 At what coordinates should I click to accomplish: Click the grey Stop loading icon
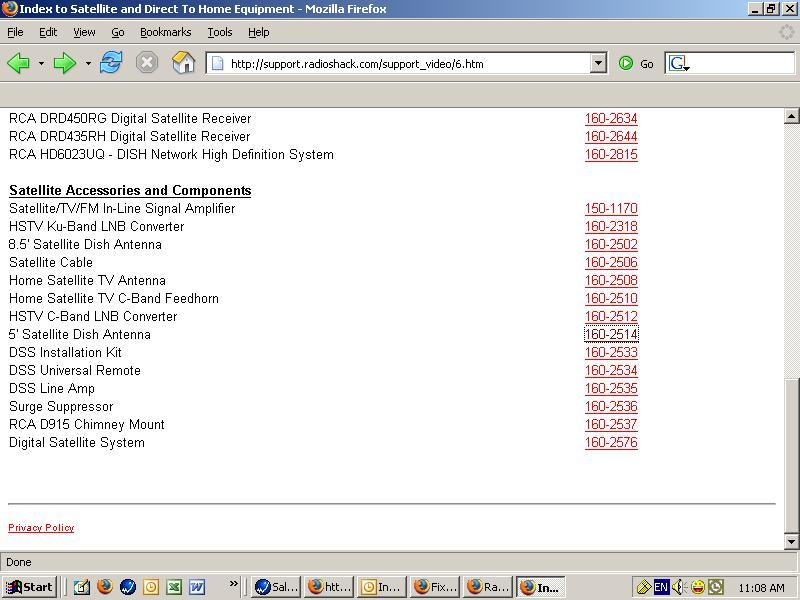pos(147,63)
